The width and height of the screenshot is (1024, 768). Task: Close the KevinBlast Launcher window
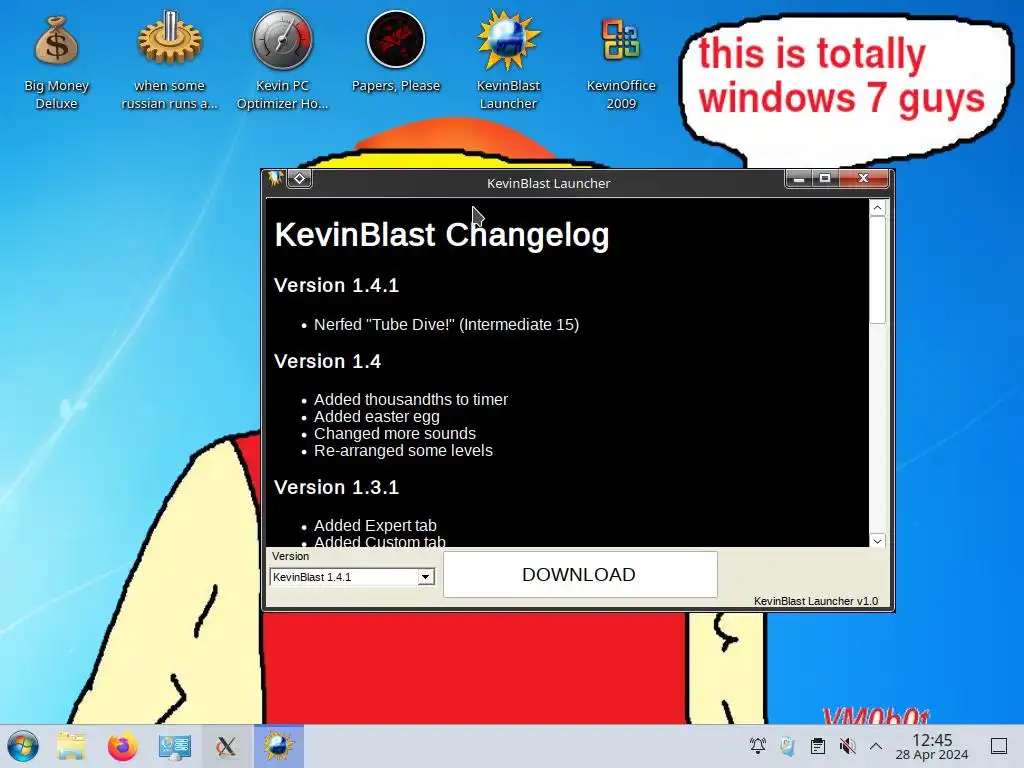point(863,178)
